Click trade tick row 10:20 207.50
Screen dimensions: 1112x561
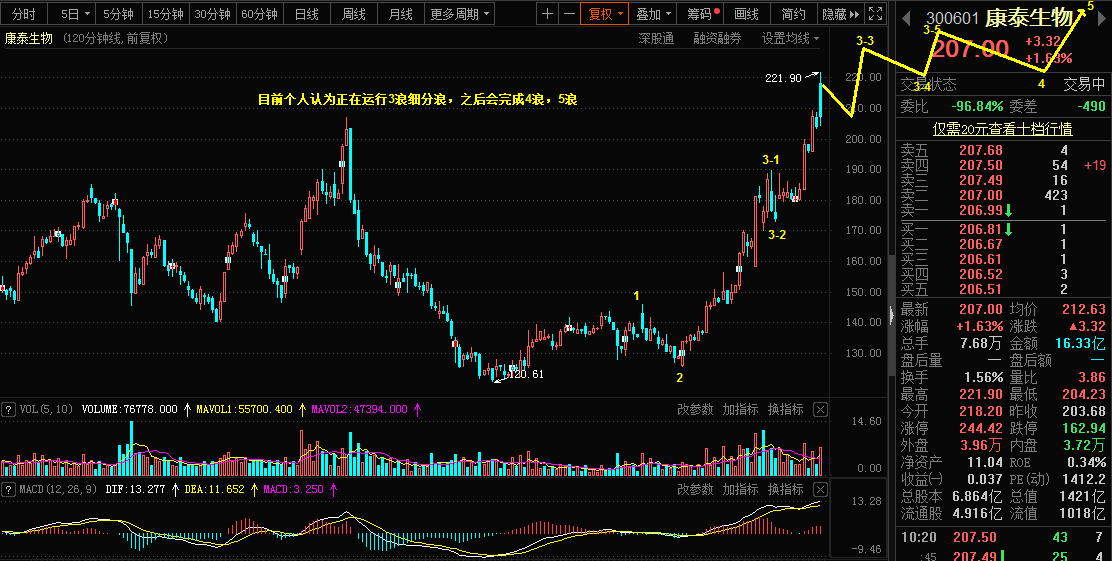1003,538
